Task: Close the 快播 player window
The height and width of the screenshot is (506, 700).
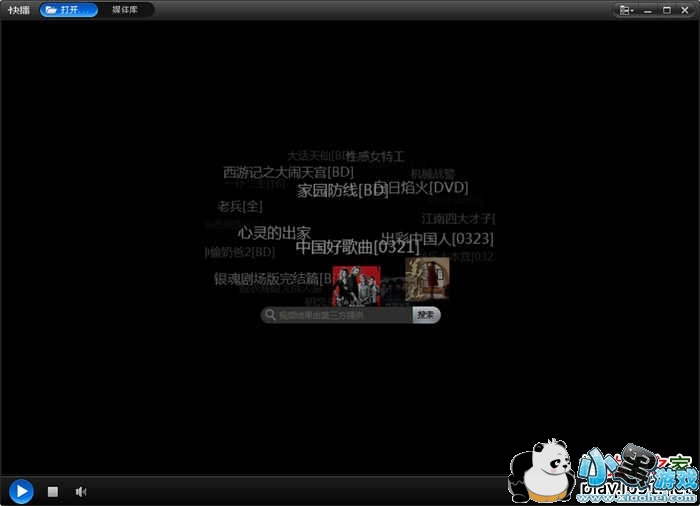Action: [x=685, y=10]
